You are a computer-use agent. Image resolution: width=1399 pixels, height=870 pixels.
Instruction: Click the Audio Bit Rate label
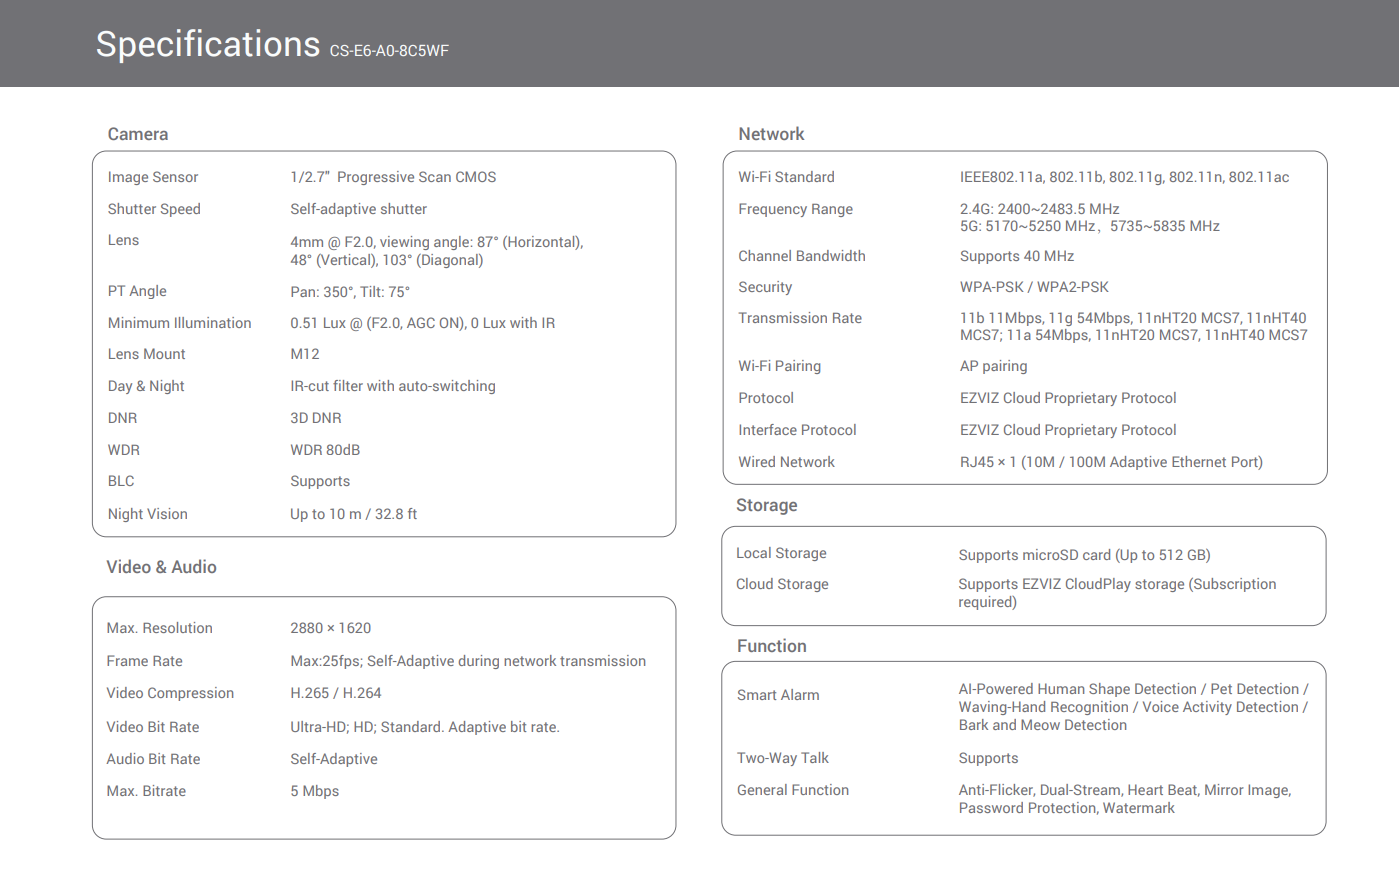153,759
